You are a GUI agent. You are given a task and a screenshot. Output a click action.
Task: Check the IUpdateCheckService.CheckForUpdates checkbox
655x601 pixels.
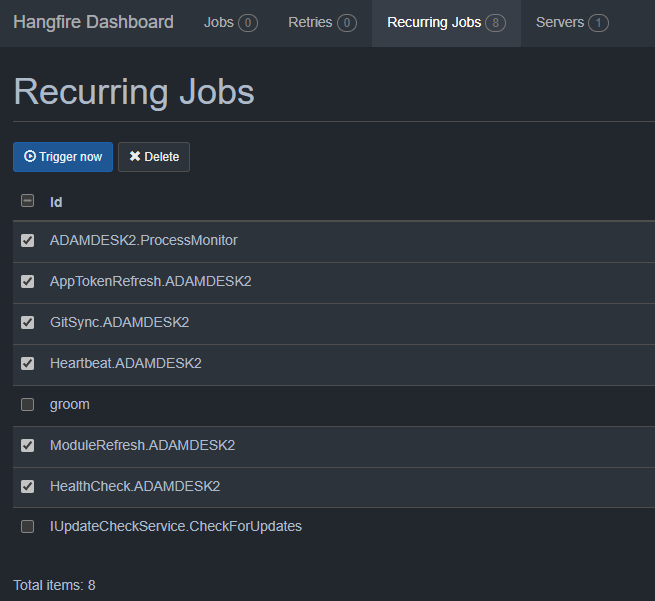click(x=28, y=526)
